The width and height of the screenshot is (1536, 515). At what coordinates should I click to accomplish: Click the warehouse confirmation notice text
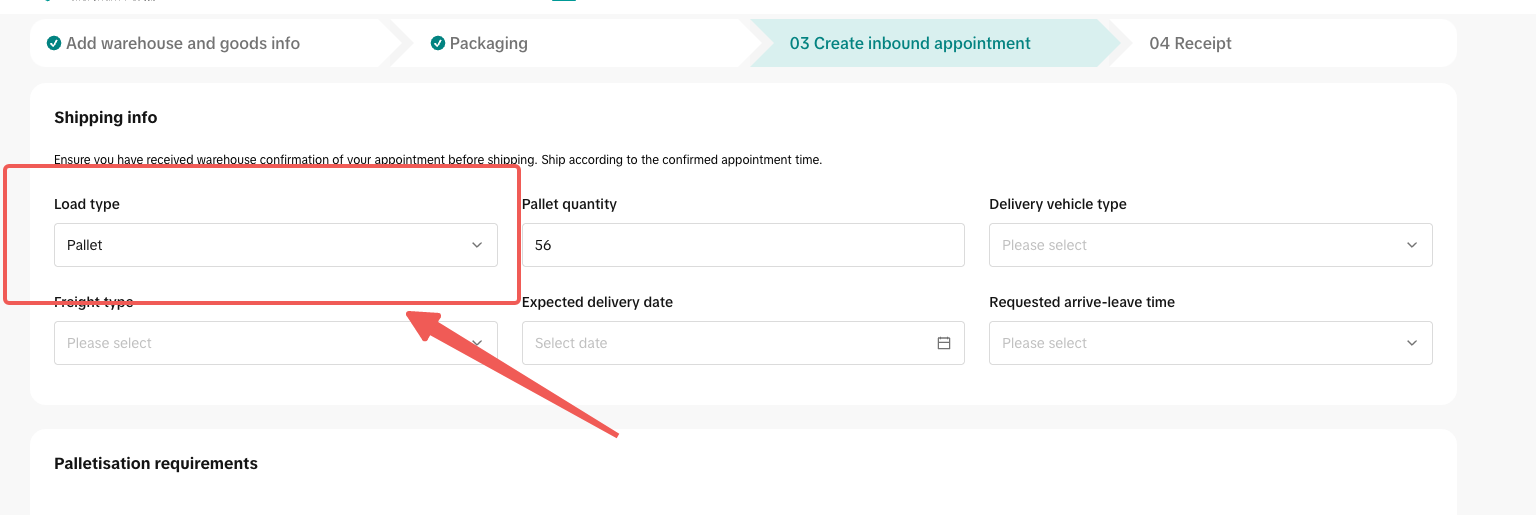point(438,160)
